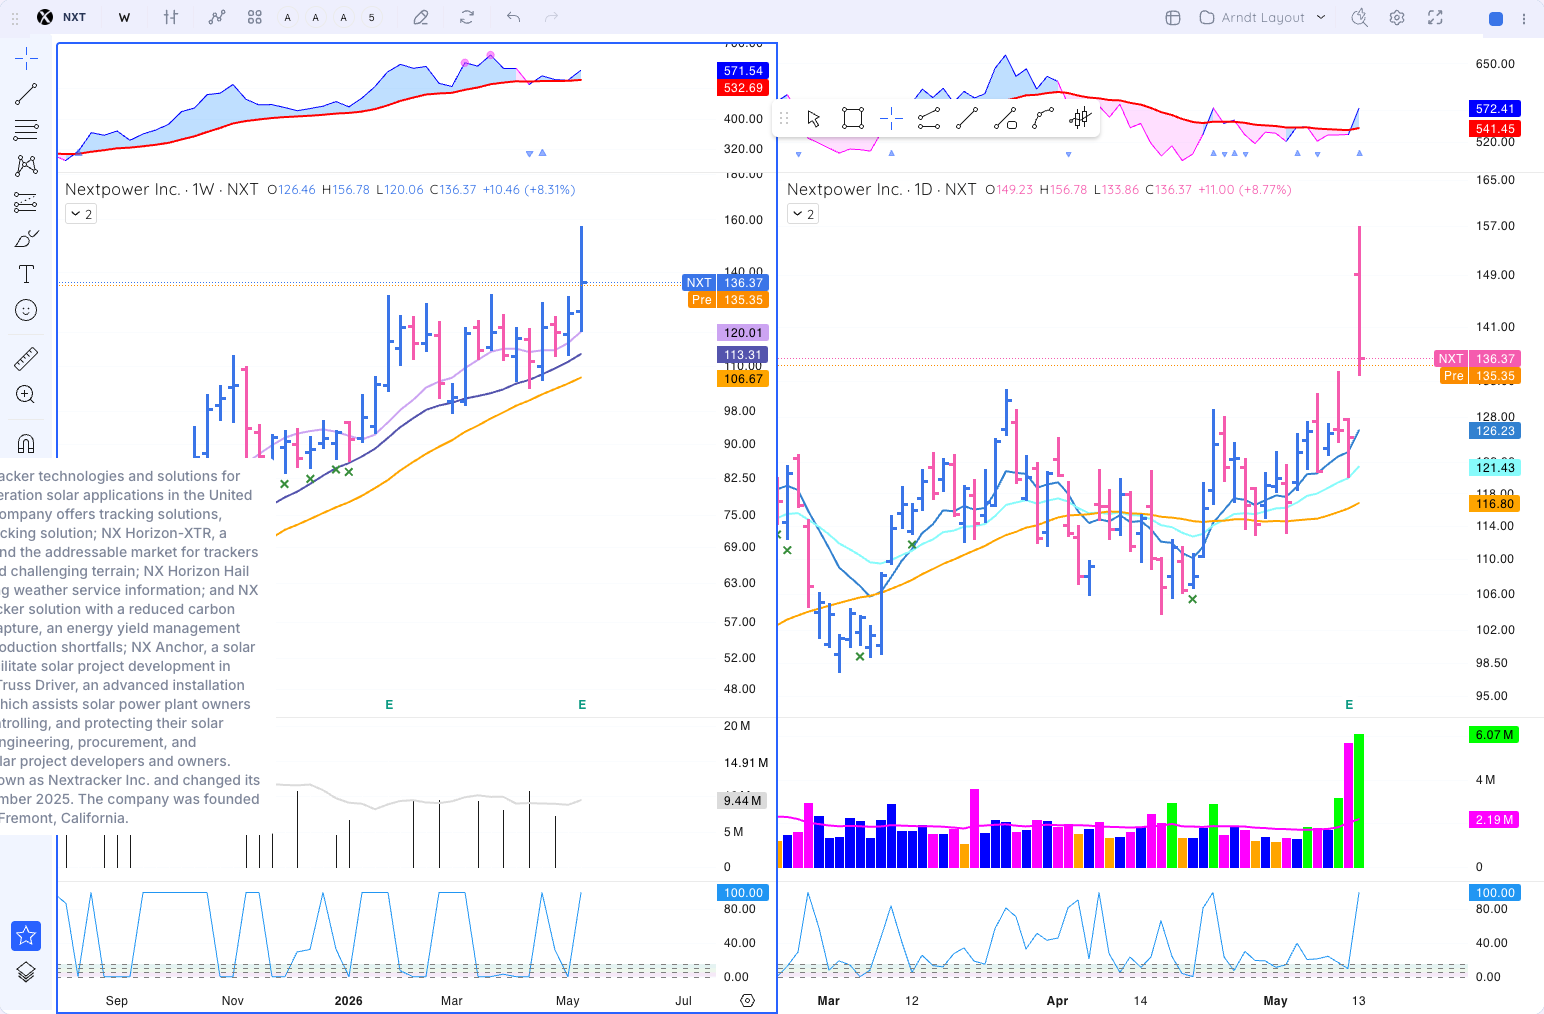Click the 6.07 M volume label

[x=1494, y=735]
